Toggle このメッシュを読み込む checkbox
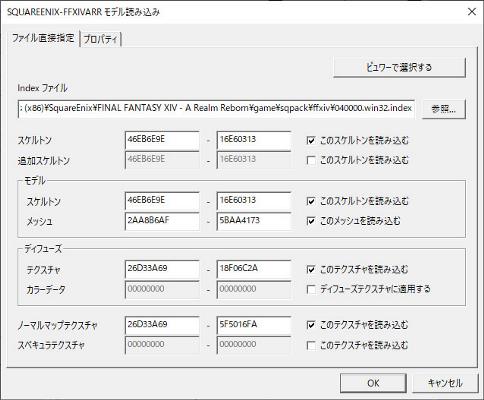Viewport: 484px width, 400px height. pyautogui.click(x=311, y=221)
